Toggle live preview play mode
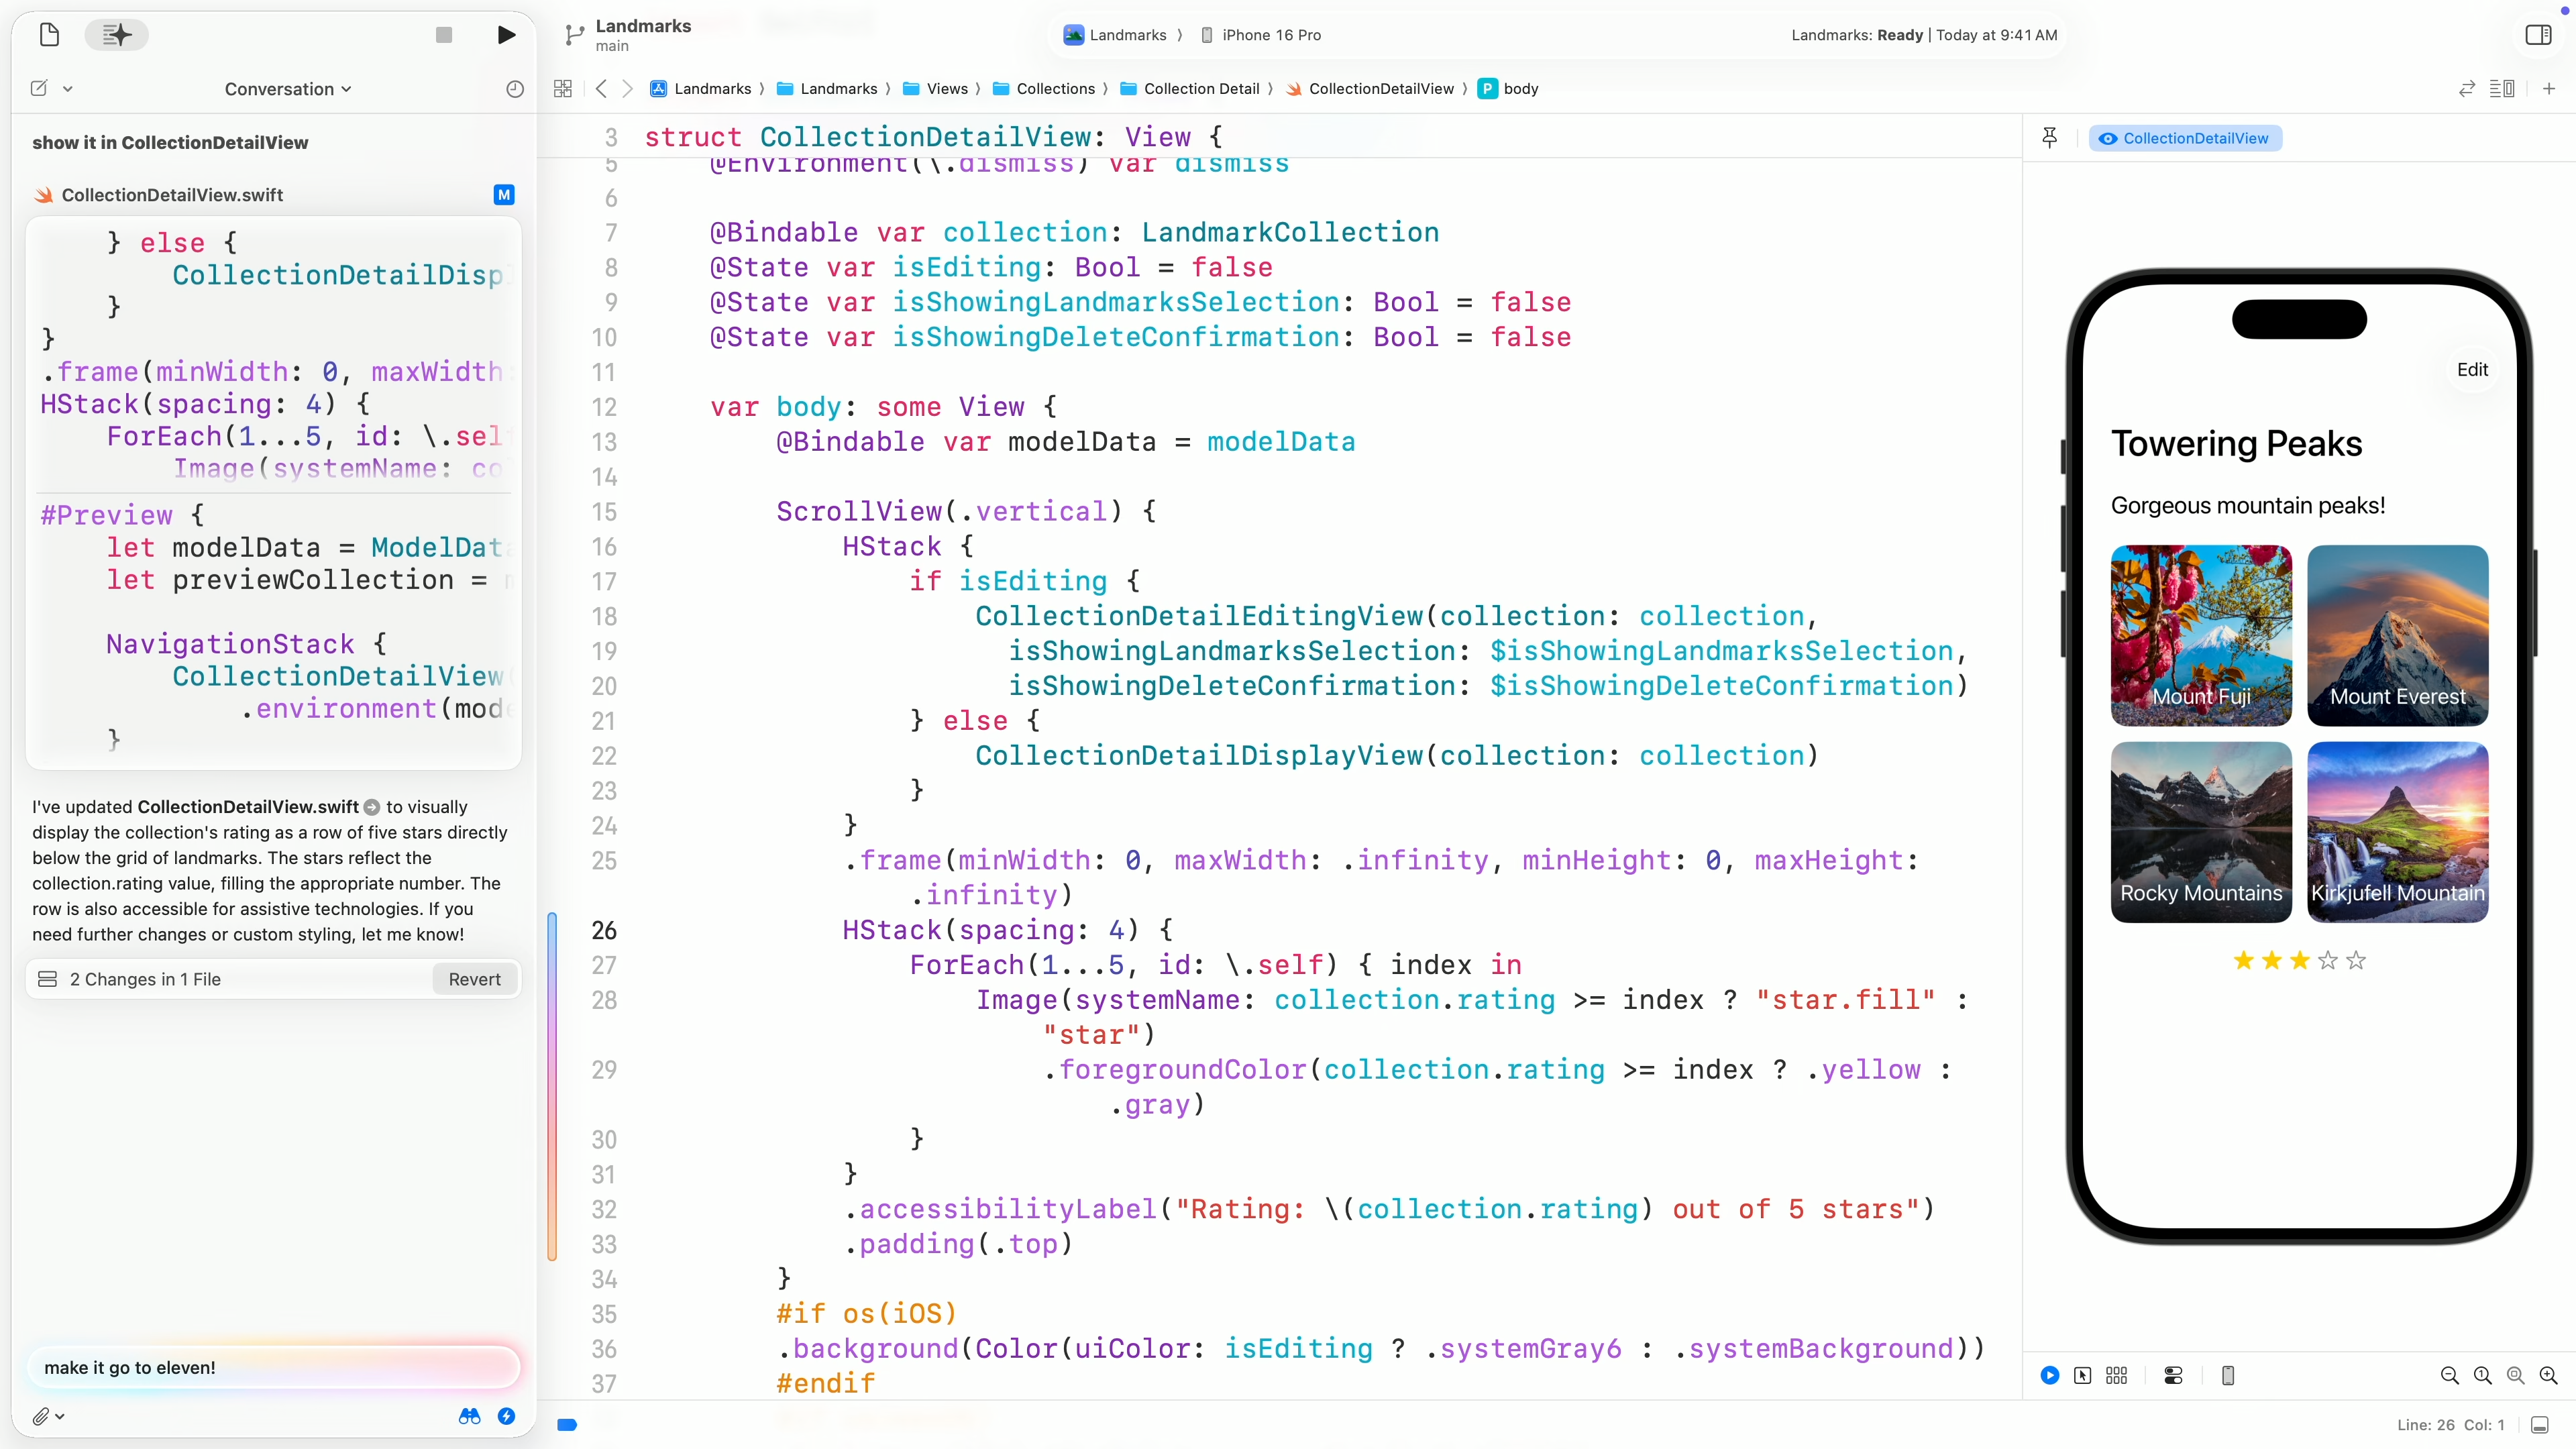This screenshot has height=1449, width=2576. tap(2049, 1375)
